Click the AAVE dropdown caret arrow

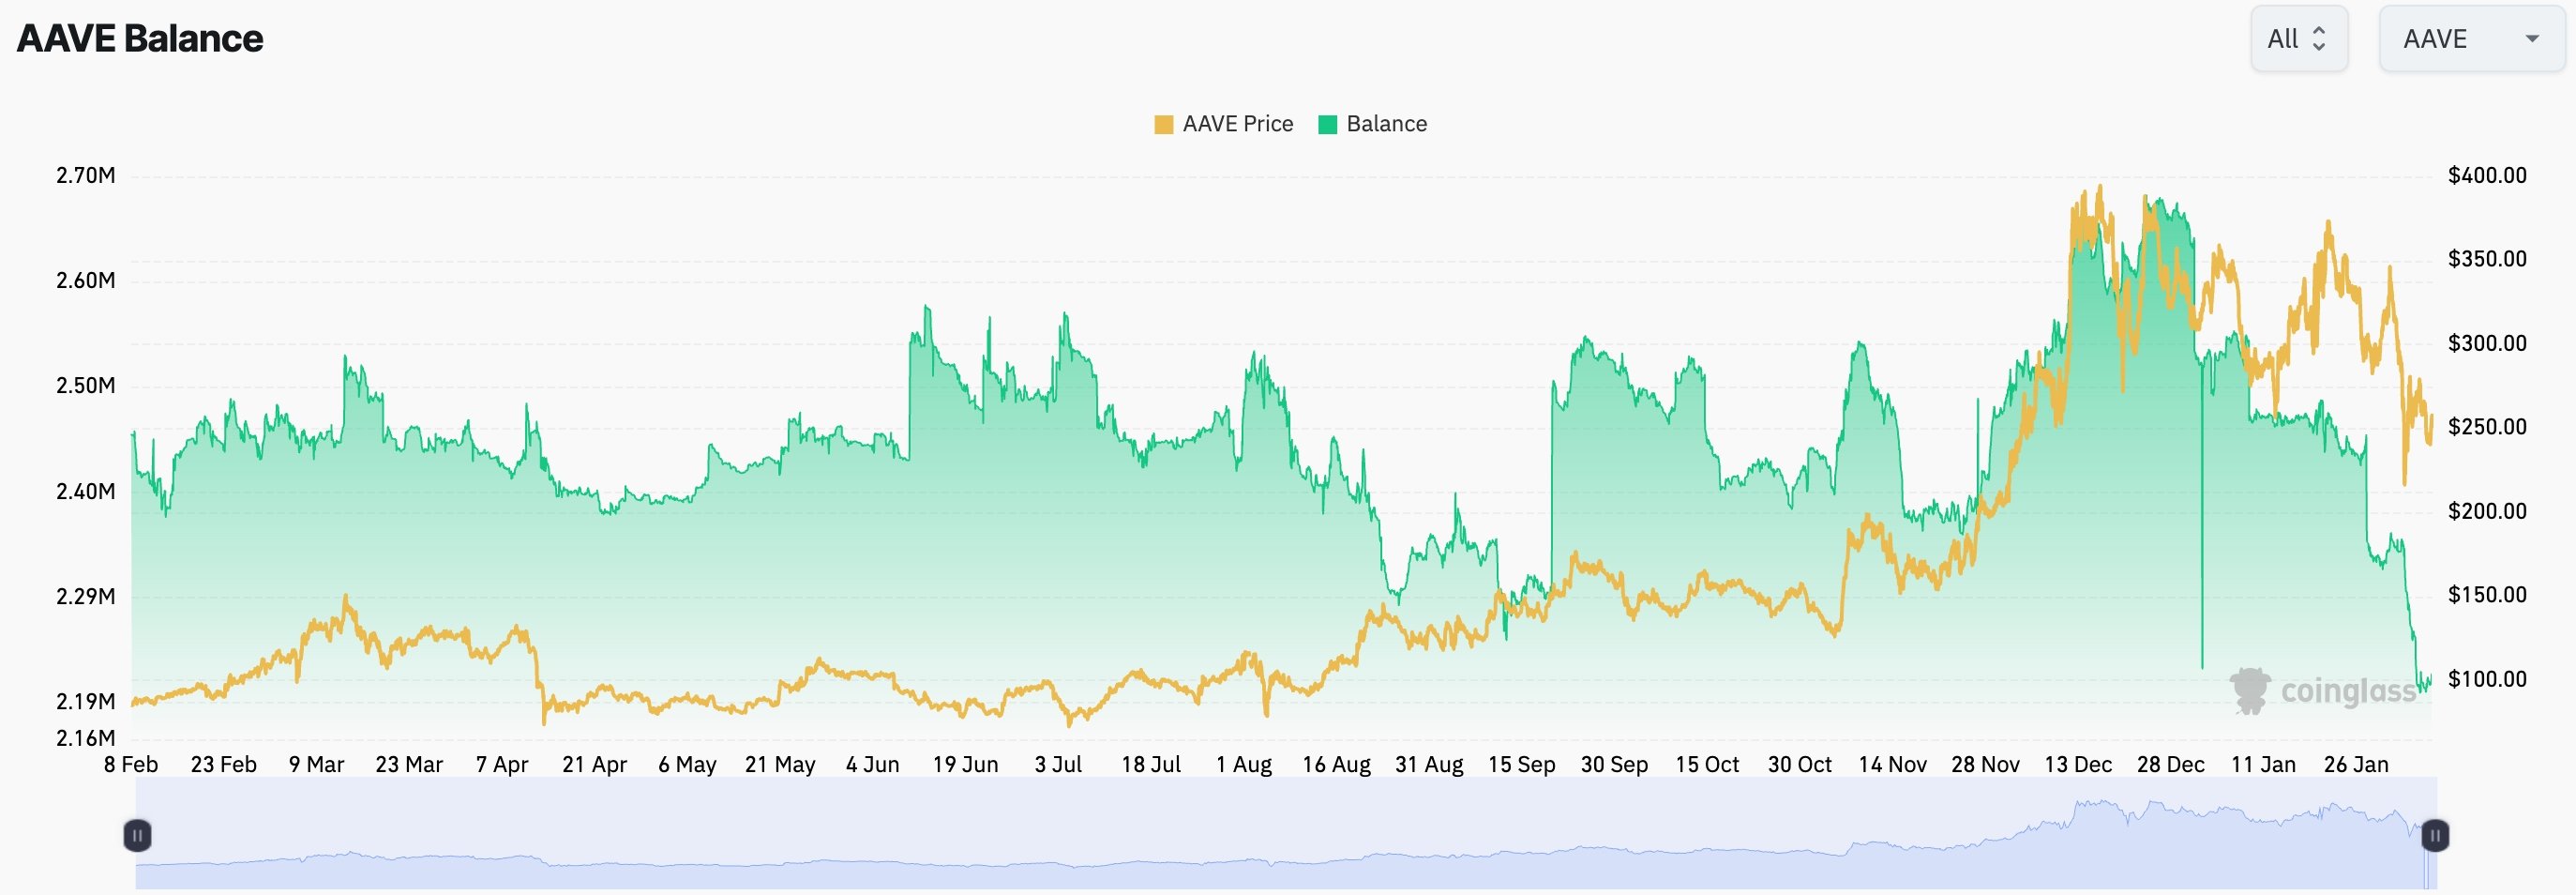coord(2532,39)
